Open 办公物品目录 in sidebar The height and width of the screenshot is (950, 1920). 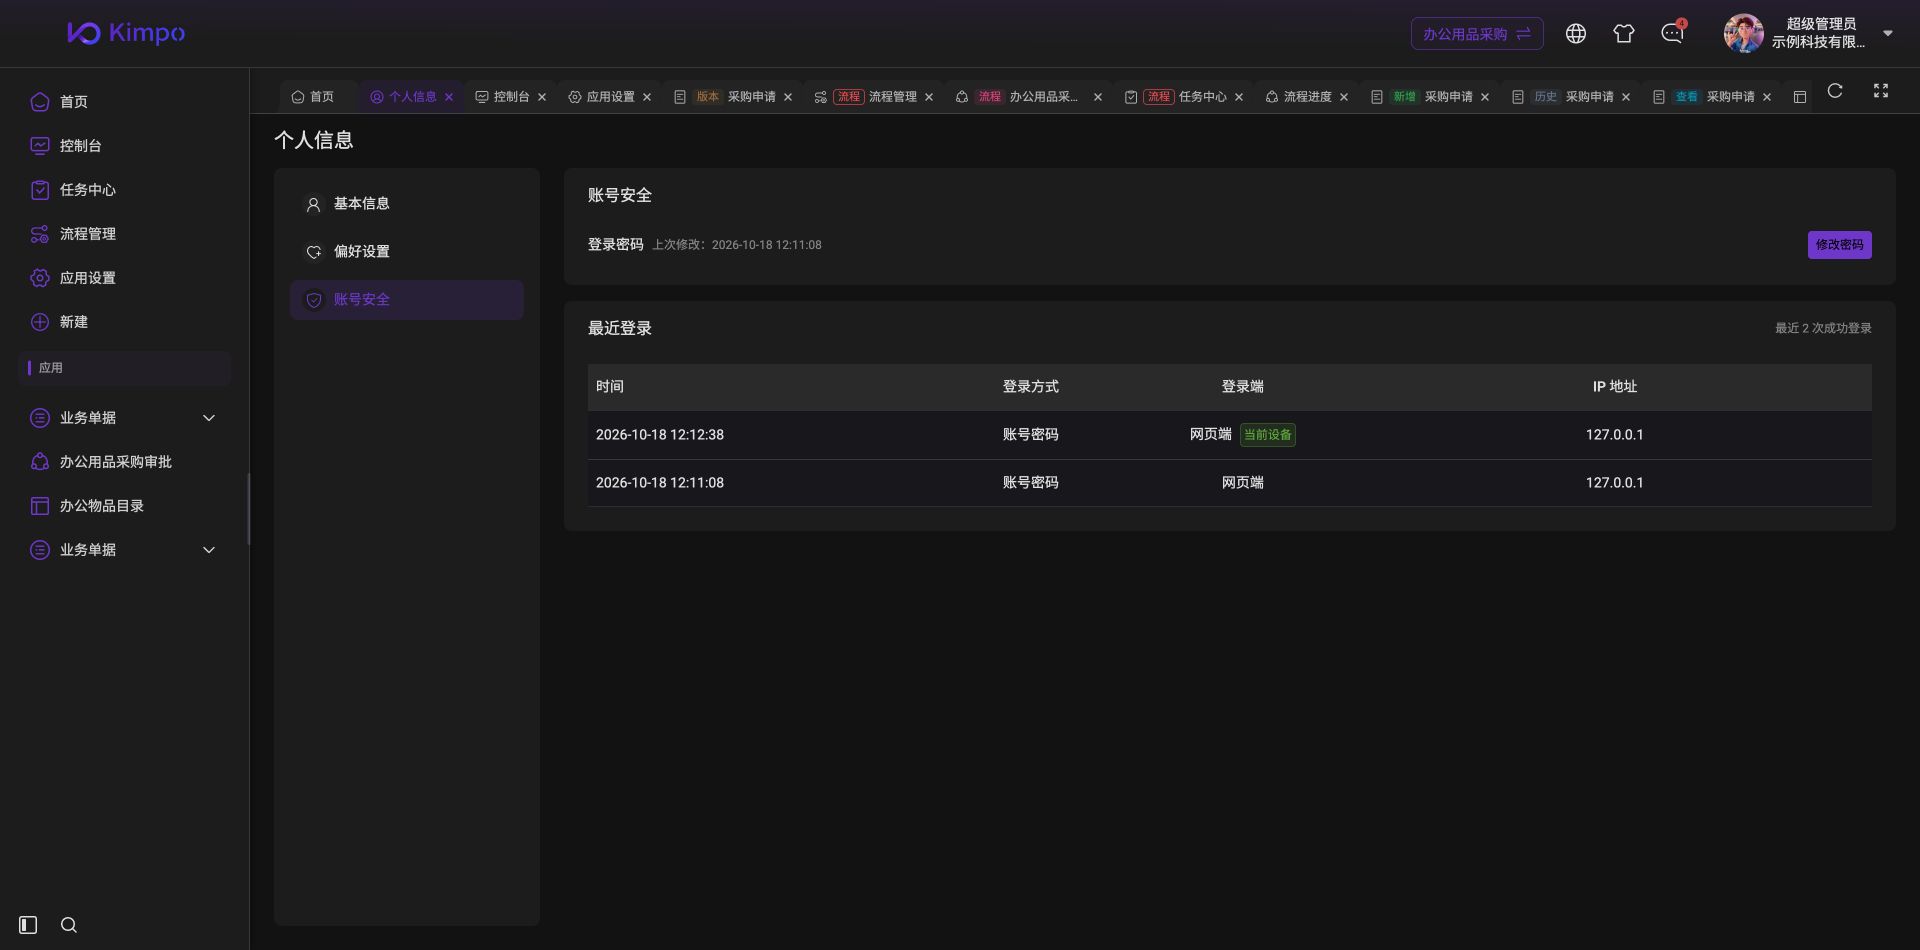click(102, 506)
